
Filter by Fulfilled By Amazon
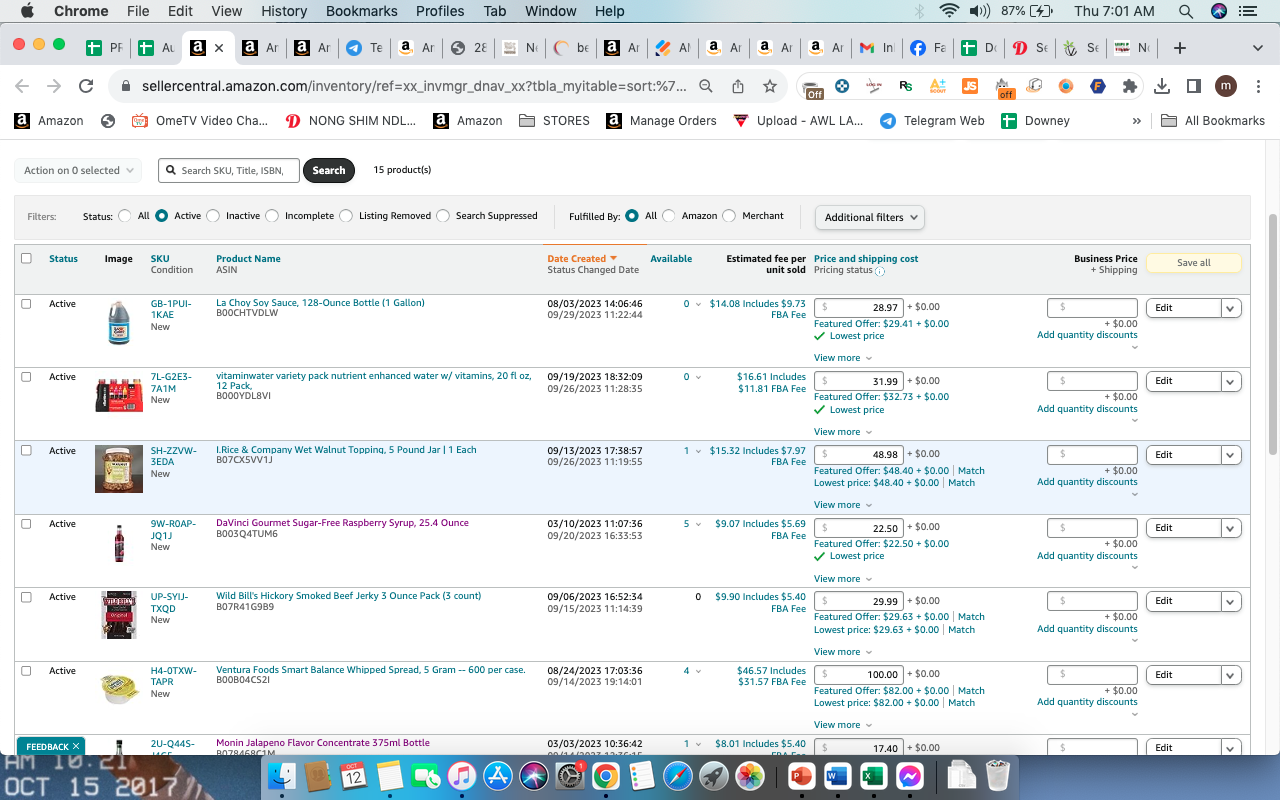click(x=669, y=216)
